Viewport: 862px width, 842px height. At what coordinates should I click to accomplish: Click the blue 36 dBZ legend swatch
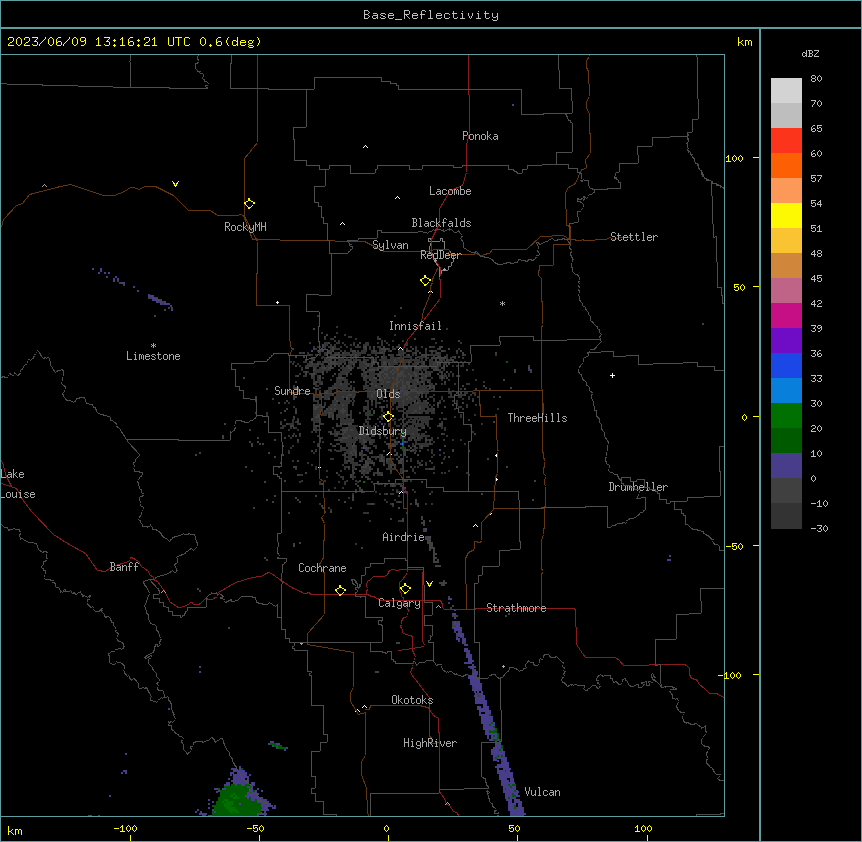[x=786, y=365]
